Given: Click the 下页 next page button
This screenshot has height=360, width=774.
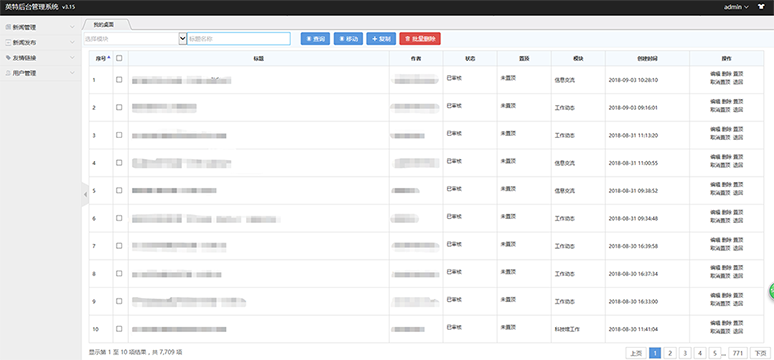Looking at the screenshot, I should coord(759,353).
